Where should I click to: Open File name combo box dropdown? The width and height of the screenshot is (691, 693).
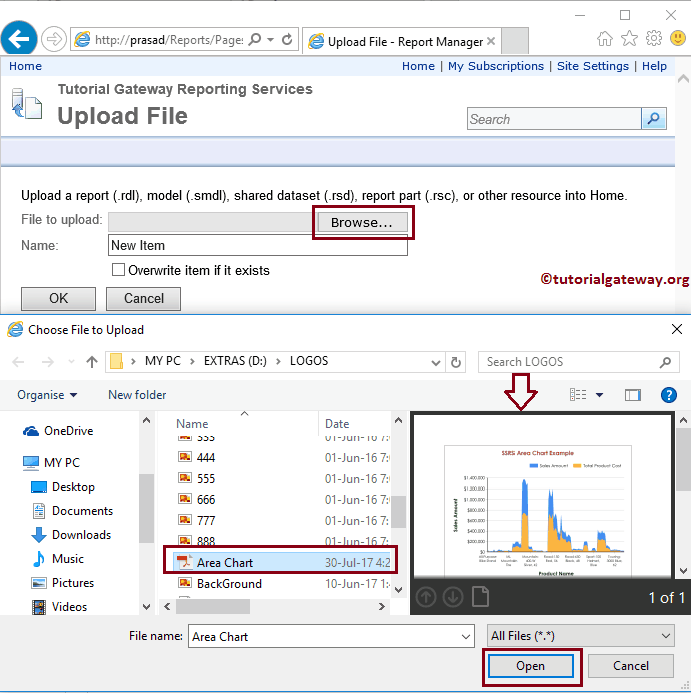466,636
